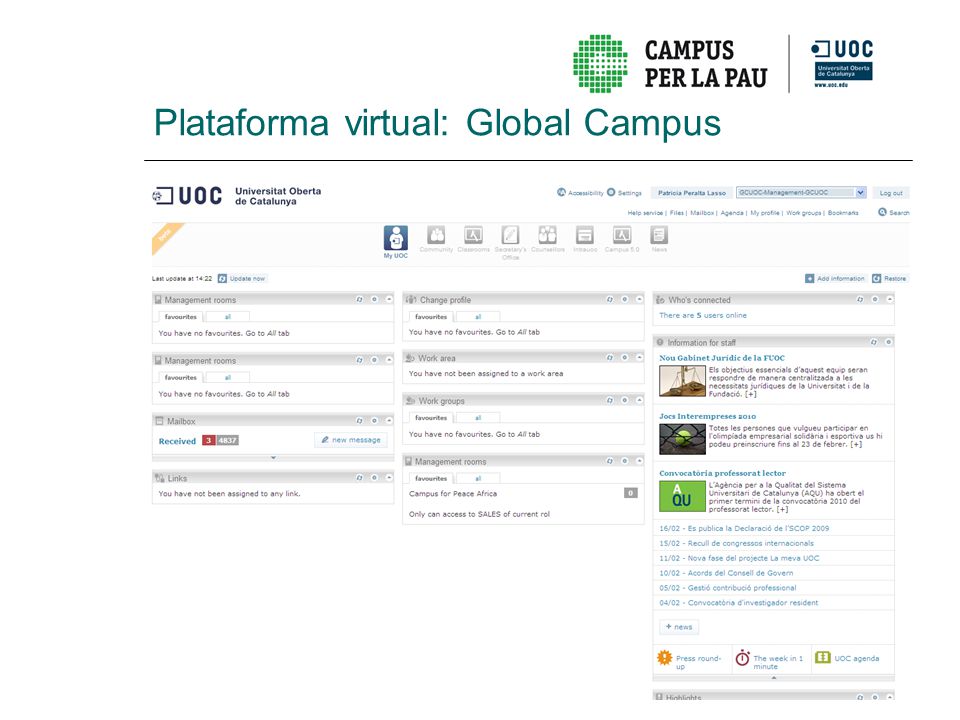Image resolution: width=960 pixels, height=720 pixels.
Task: Click the Press round-up sun icon
Action: click(664, 658)
